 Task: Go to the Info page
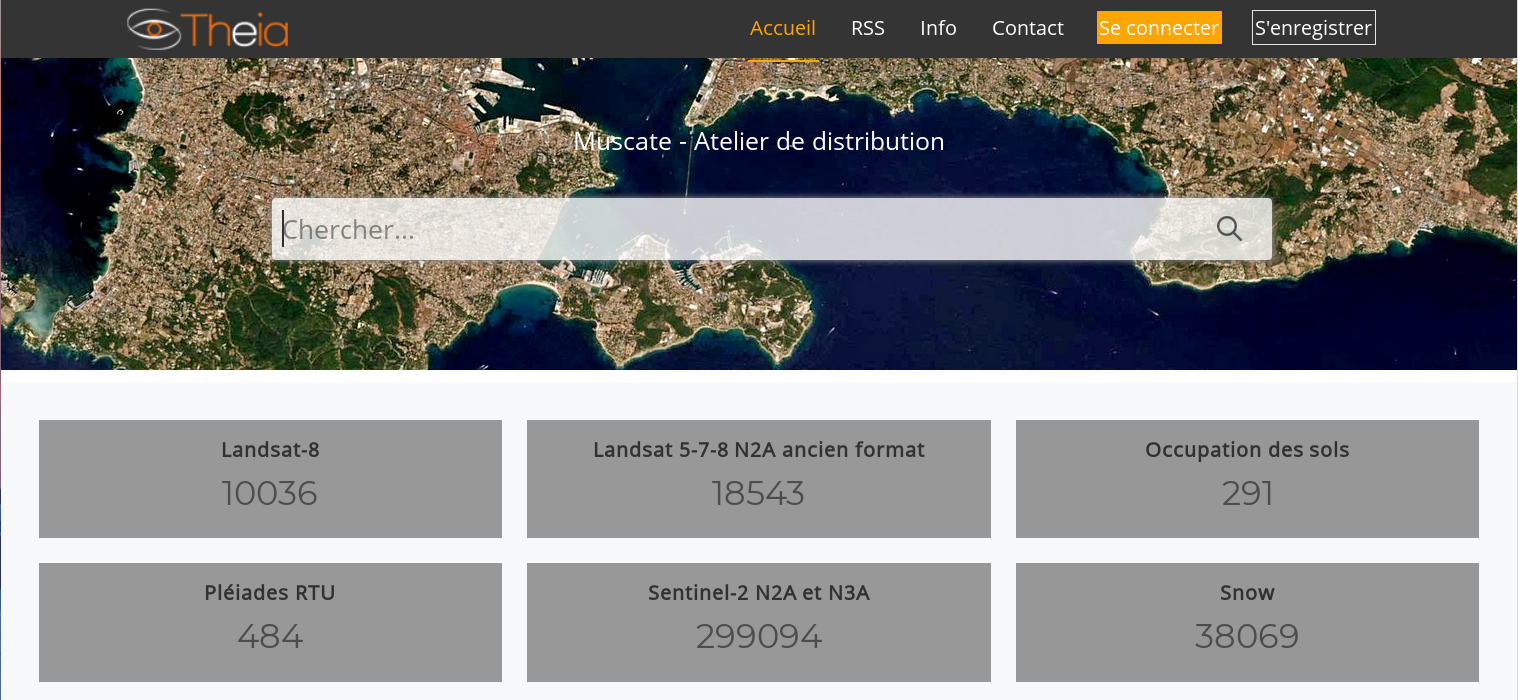pyautogui.click(x=938, y=28)
